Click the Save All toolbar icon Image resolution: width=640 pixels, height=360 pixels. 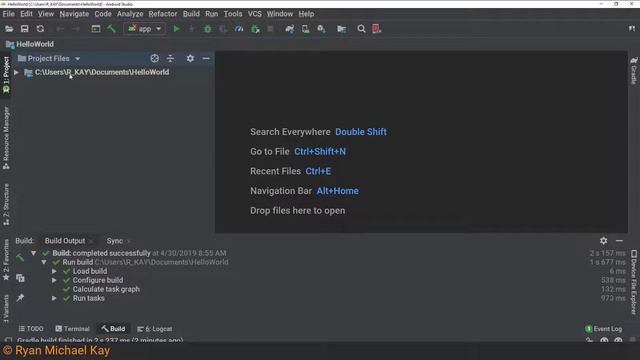pos(24,29)
